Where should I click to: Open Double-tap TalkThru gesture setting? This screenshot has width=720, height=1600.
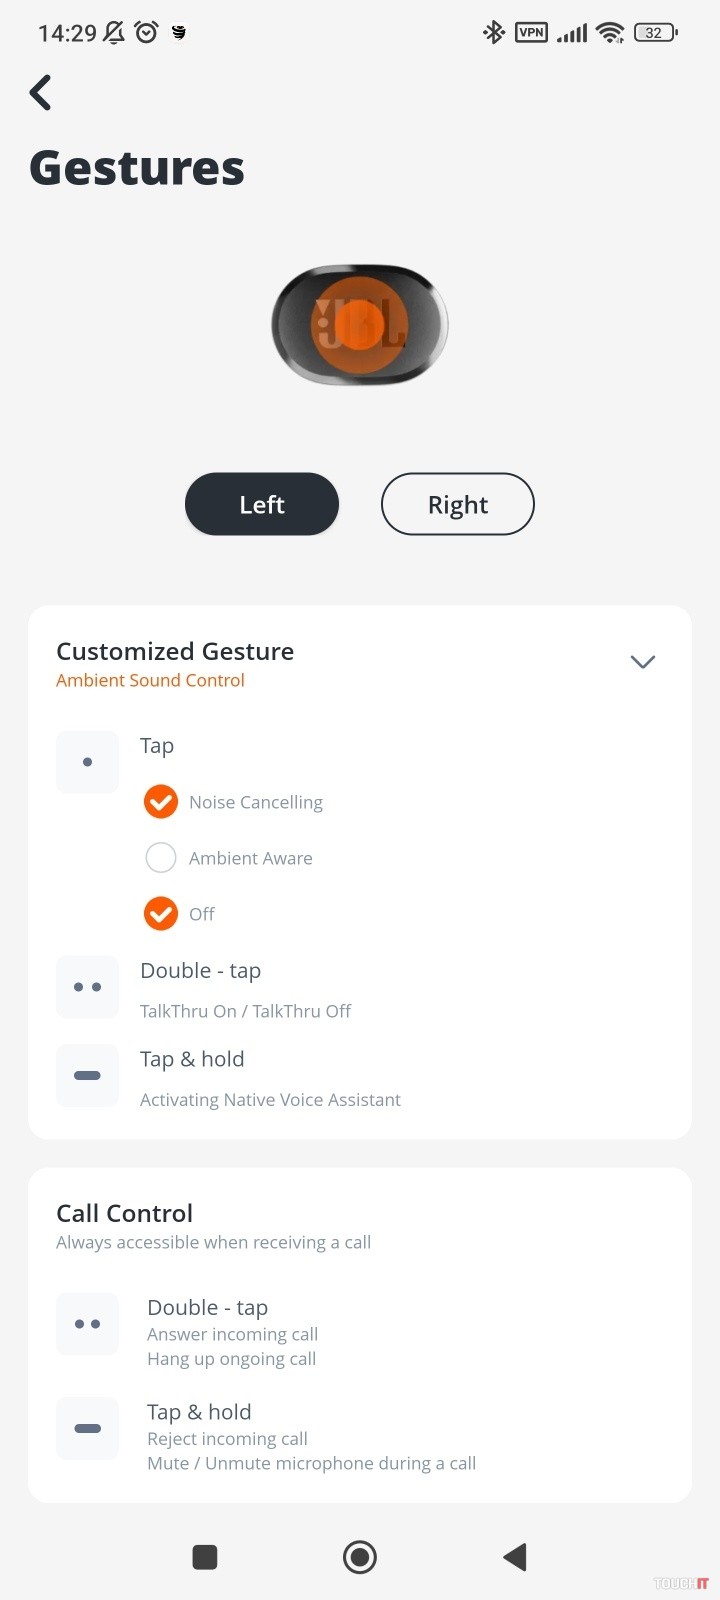tap(245, 990)
